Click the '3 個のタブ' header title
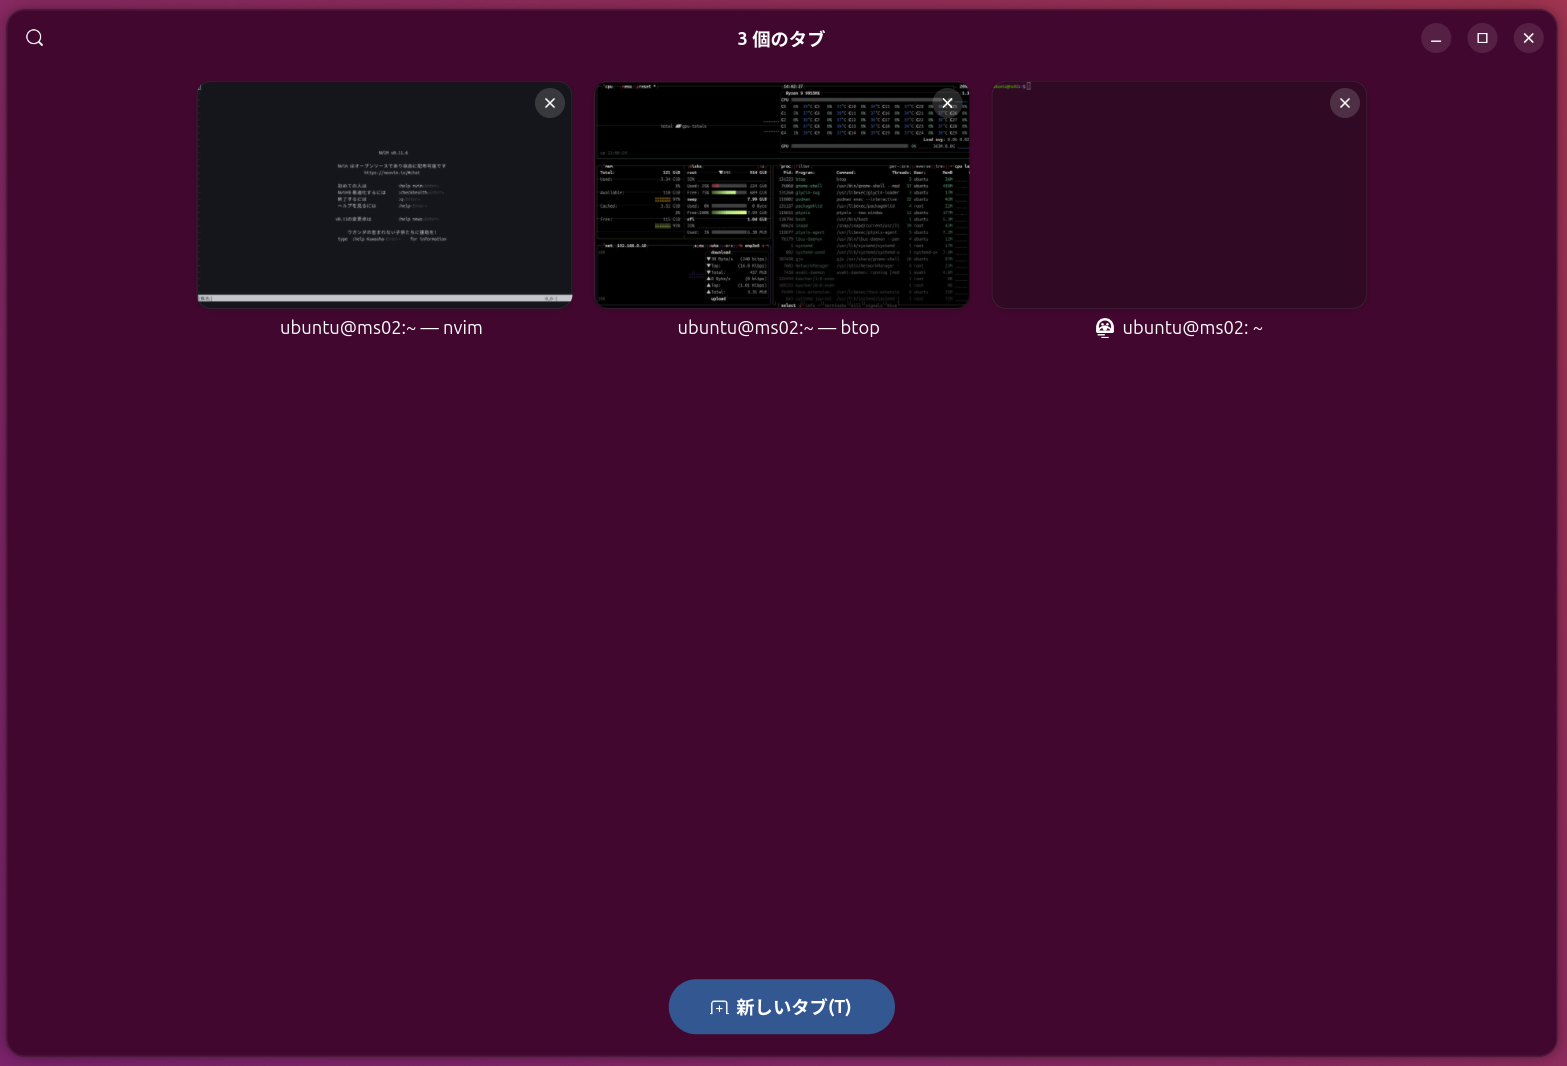The width and height of the screenshot is (1567, 1066). point(781,39)
